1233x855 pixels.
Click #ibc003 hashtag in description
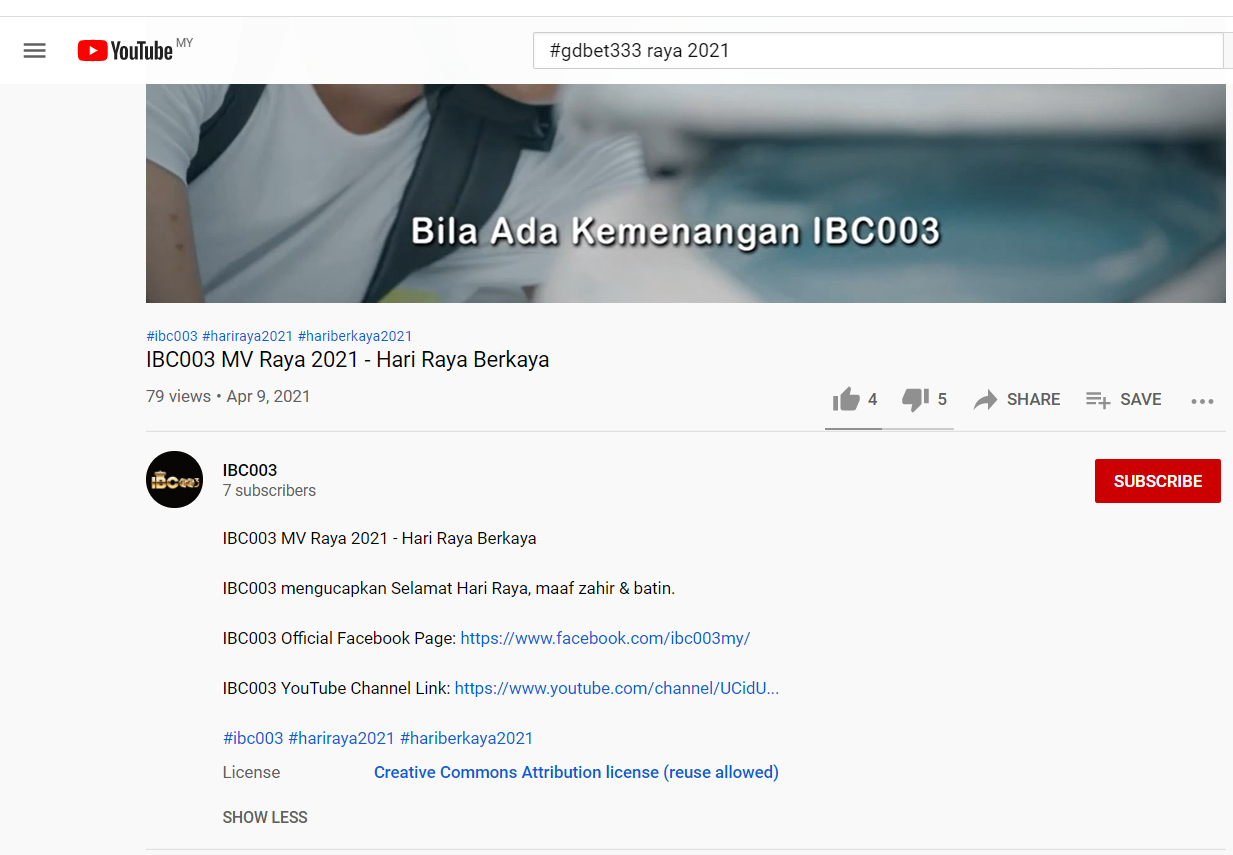(x=253, y=738)
